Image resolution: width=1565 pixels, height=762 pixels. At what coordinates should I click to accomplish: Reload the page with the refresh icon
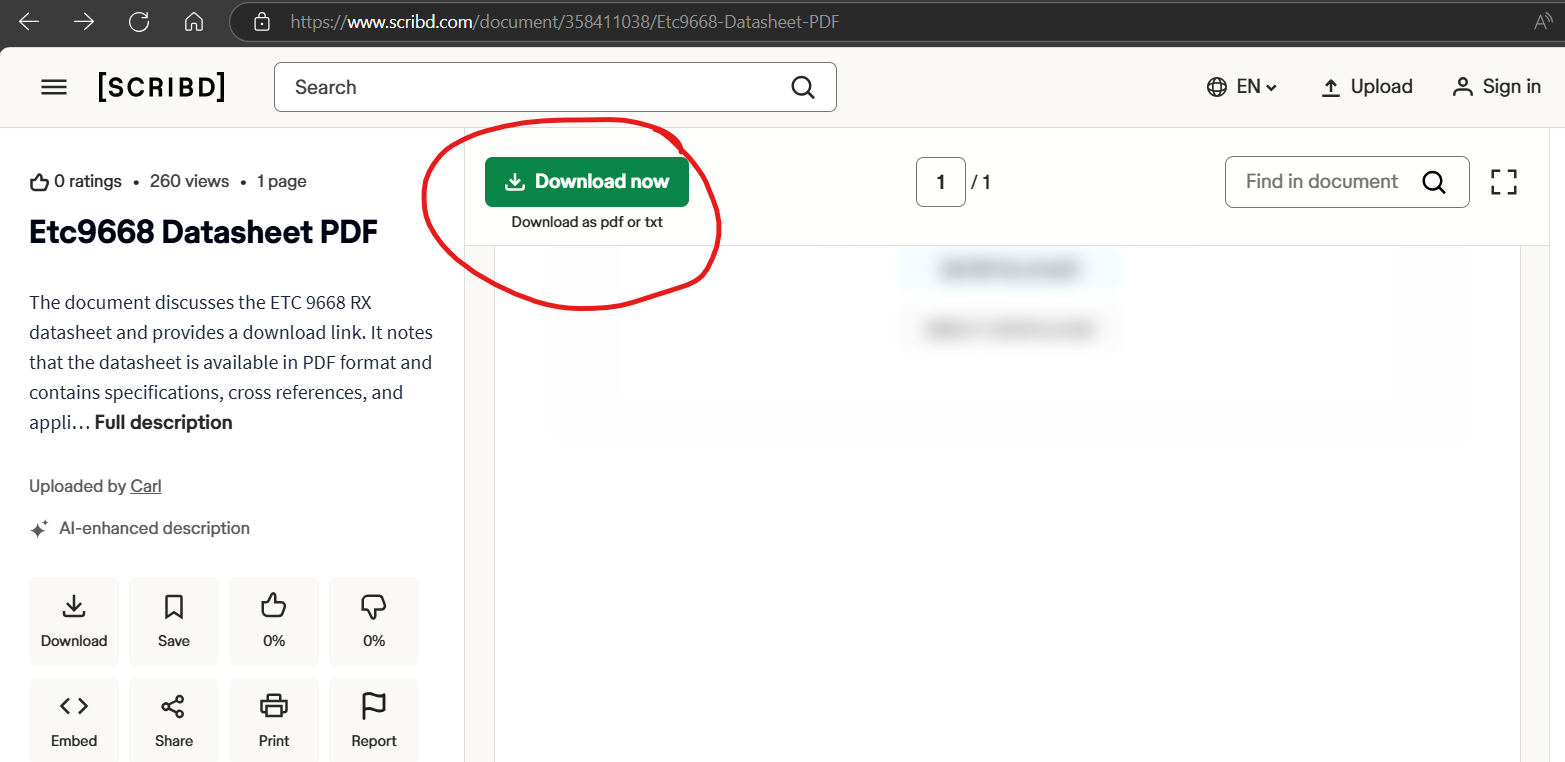pos(139,21)
